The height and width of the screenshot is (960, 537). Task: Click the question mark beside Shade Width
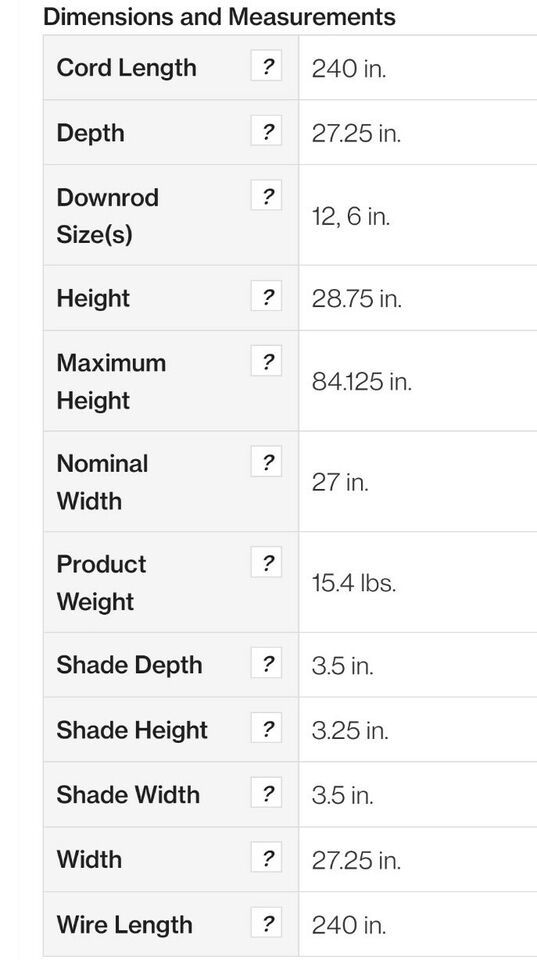[x=266, y=793]
